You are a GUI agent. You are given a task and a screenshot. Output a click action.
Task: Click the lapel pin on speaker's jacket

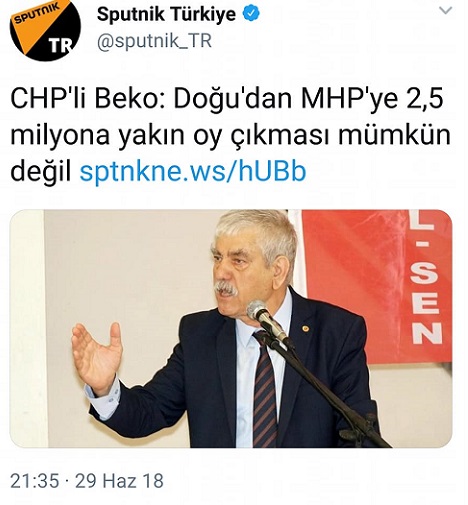pos(305,329)
